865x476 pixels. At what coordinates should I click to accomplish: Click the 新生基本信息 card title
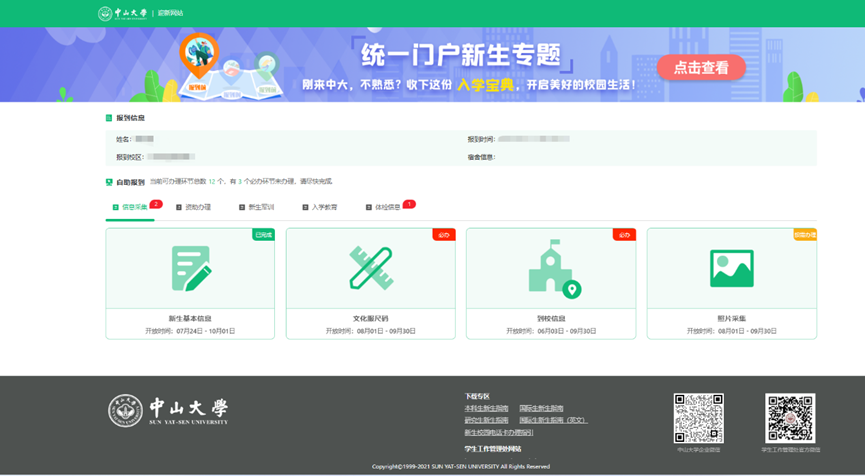(x=190, y=319)
